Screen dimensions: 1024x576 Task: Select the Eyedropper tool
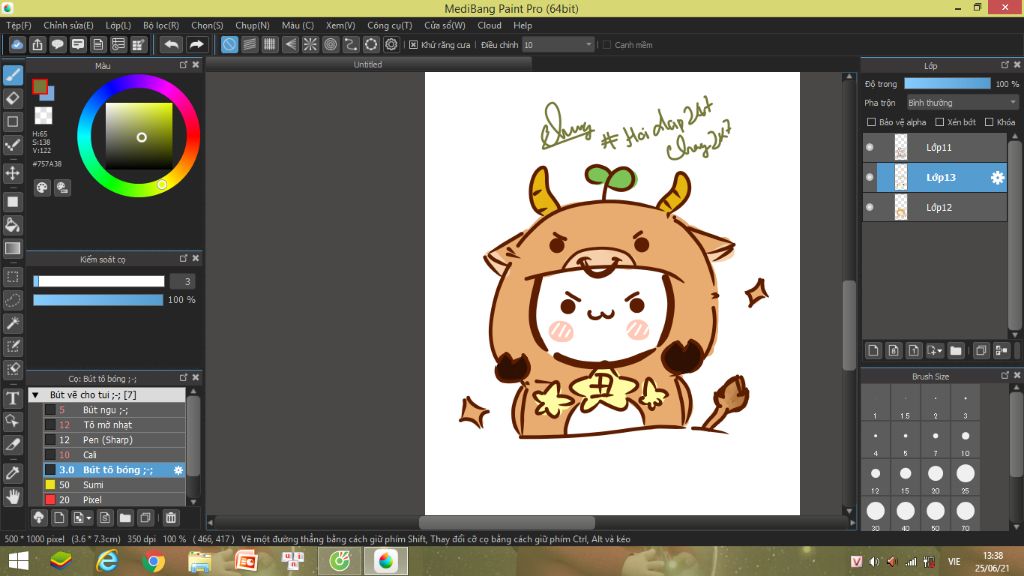pos(12,473)
